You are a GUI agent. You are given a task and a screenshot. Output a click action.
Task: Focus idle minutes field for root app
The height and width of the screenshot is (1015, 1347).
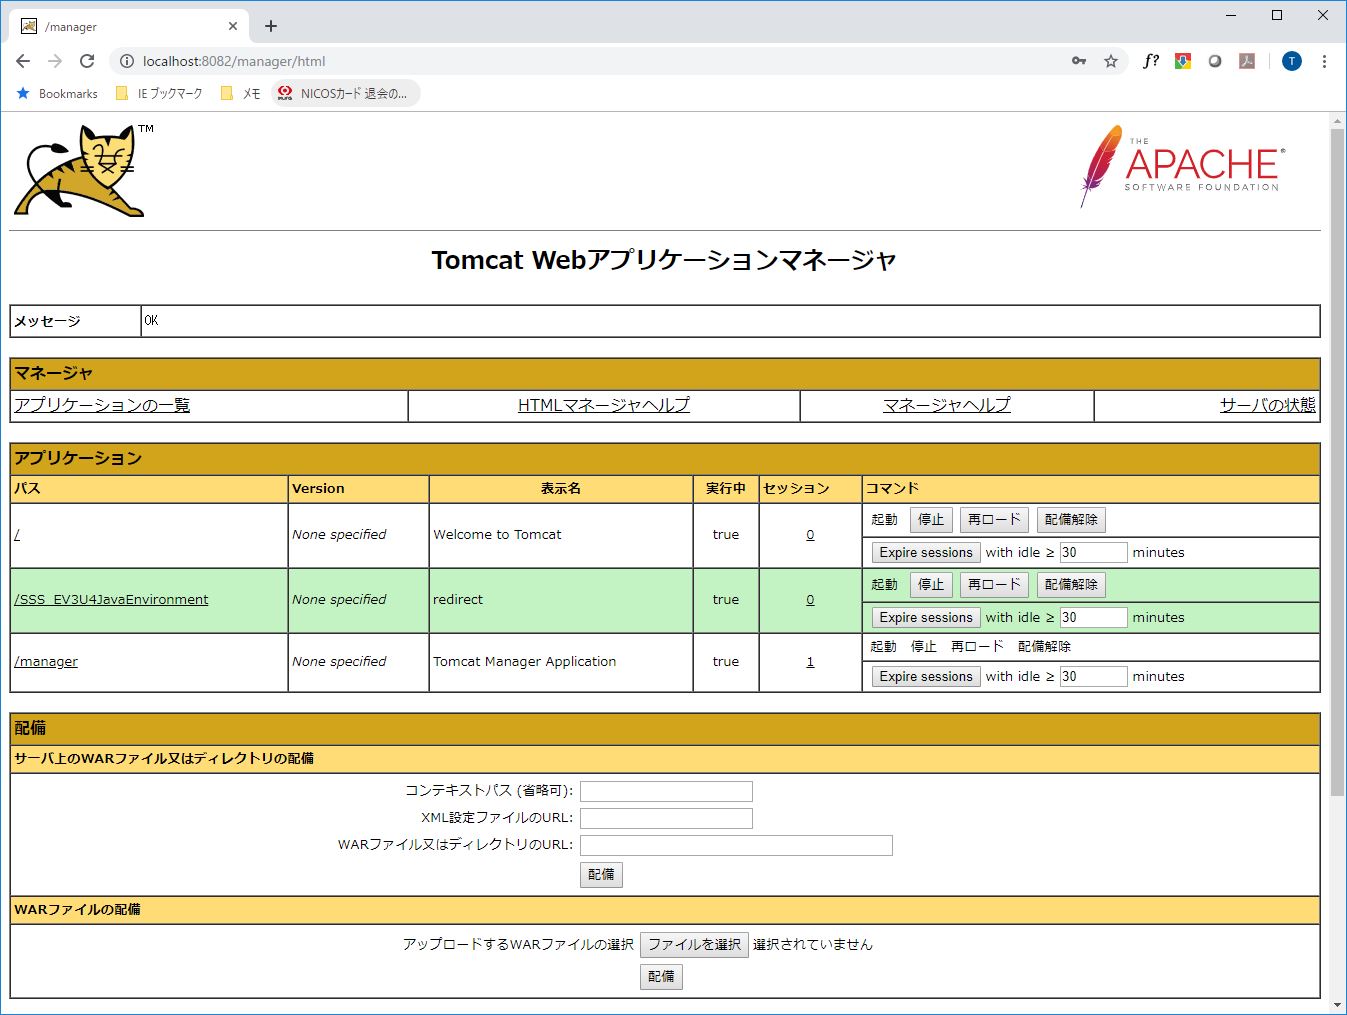pyautogui.click(x=1093, y=553)
